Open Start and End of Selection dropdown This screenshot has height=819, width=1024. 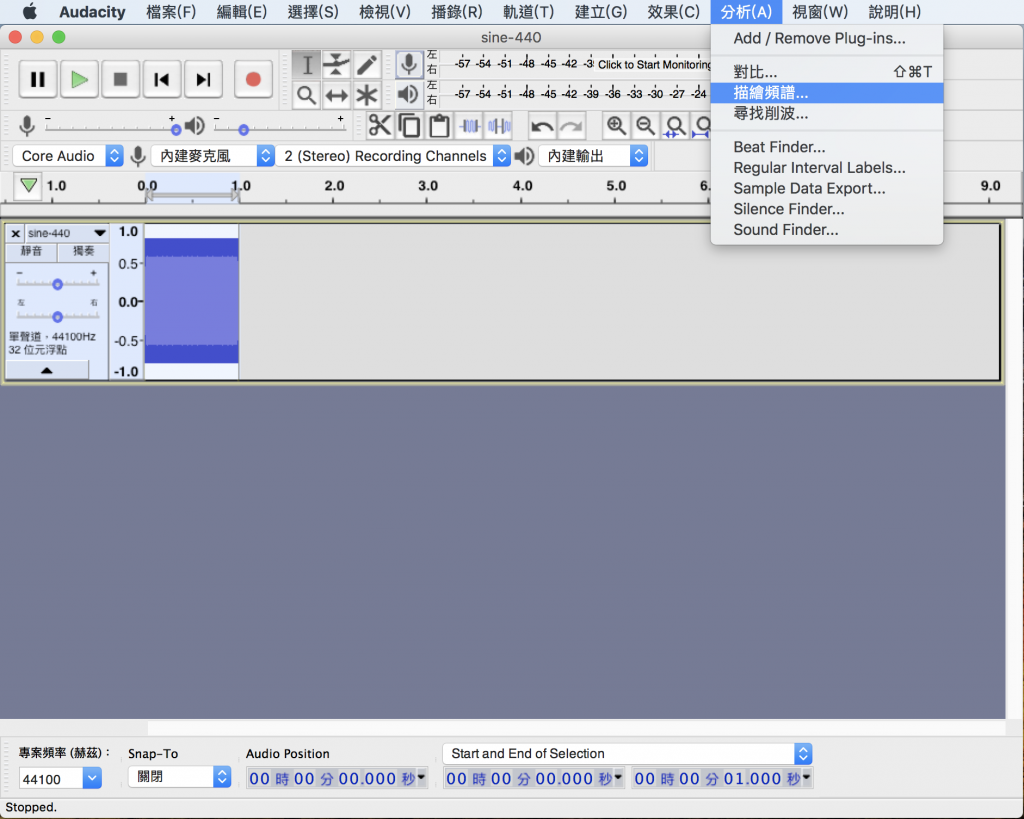click(627, 754)
